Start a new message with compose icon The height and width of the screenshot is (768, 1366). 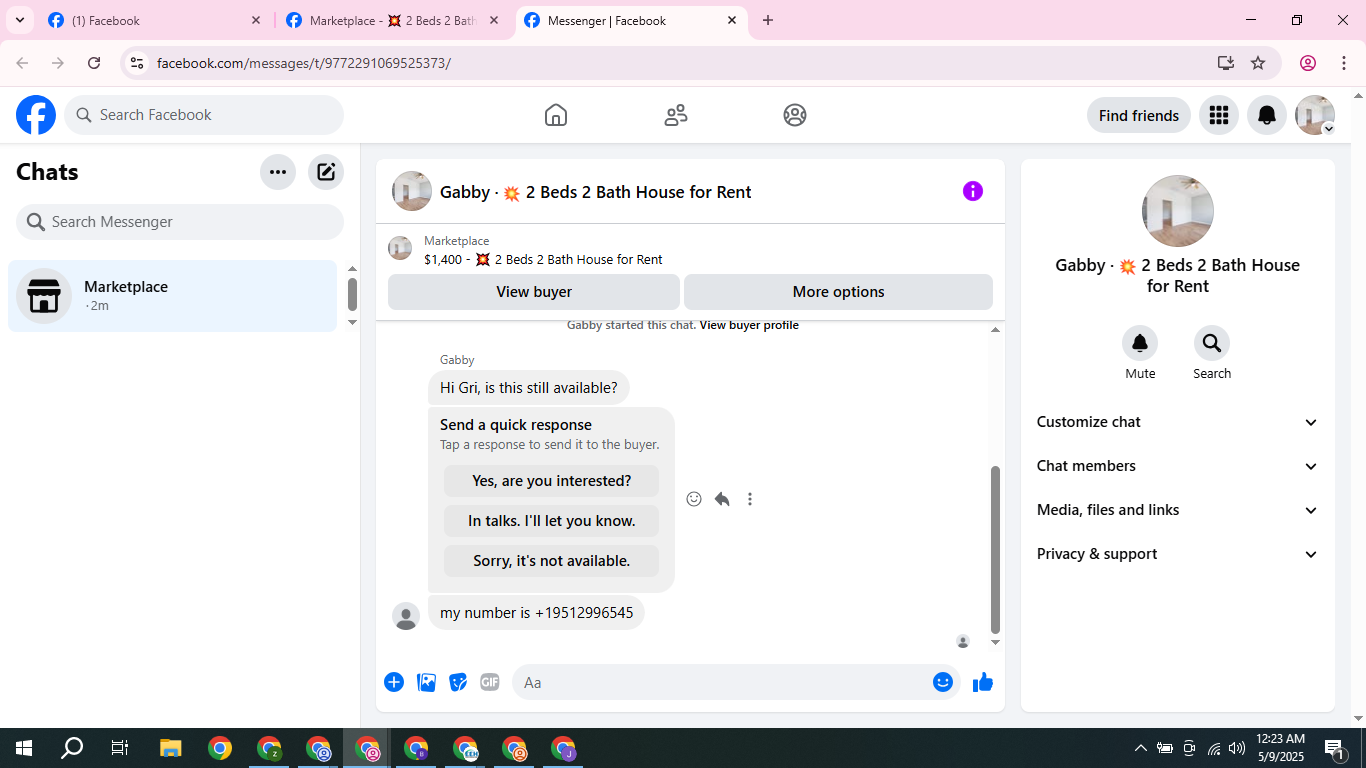pyautogui.click(x=326, y=172)
